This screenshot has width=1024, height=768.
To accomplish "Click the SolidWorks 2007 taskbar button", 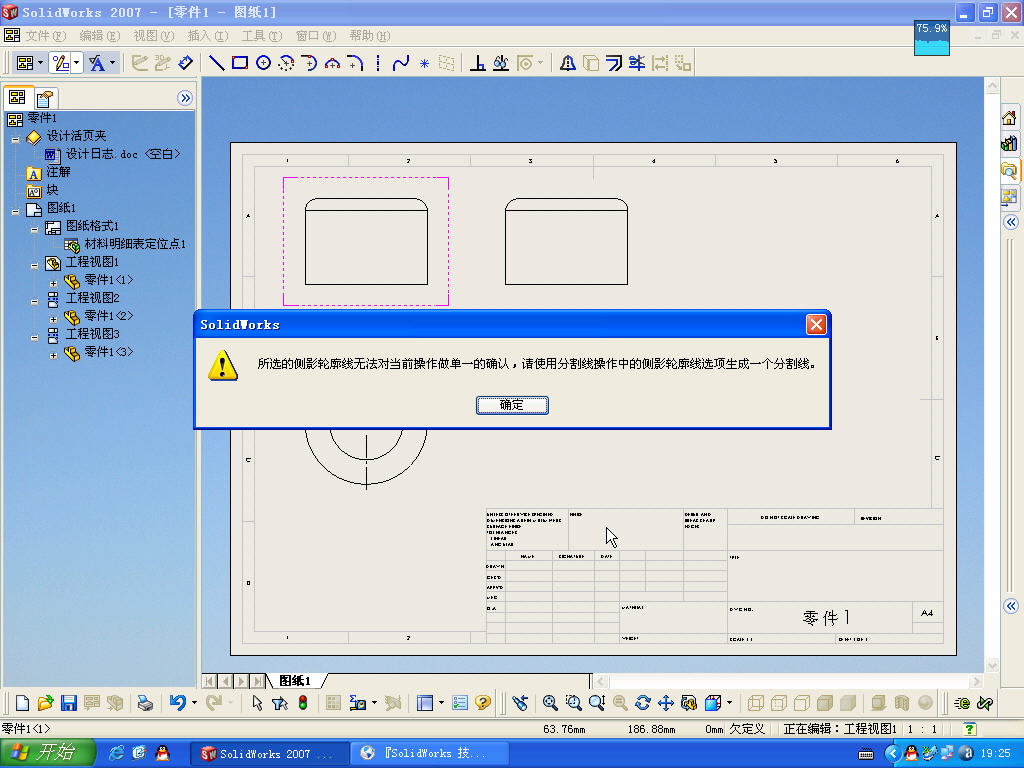I will point(268,754).
